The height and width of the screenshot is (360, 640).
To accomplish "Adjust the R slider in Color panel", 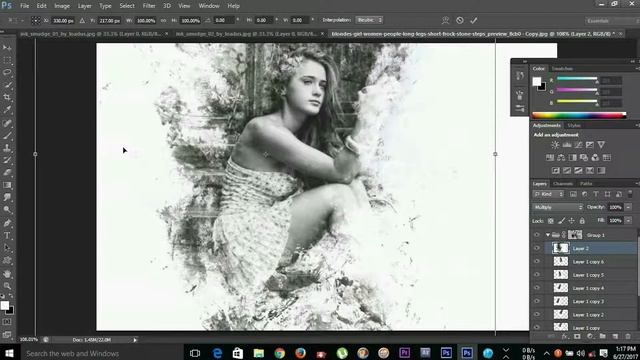I will [x=577, y=79].
